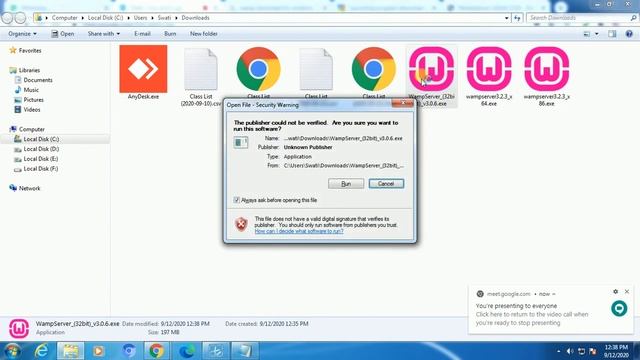The height and width of the screenshot is (360, 640).
Task: Click the magnifier icon in search box
Action: pyautogui.click(x=633, y=18)
